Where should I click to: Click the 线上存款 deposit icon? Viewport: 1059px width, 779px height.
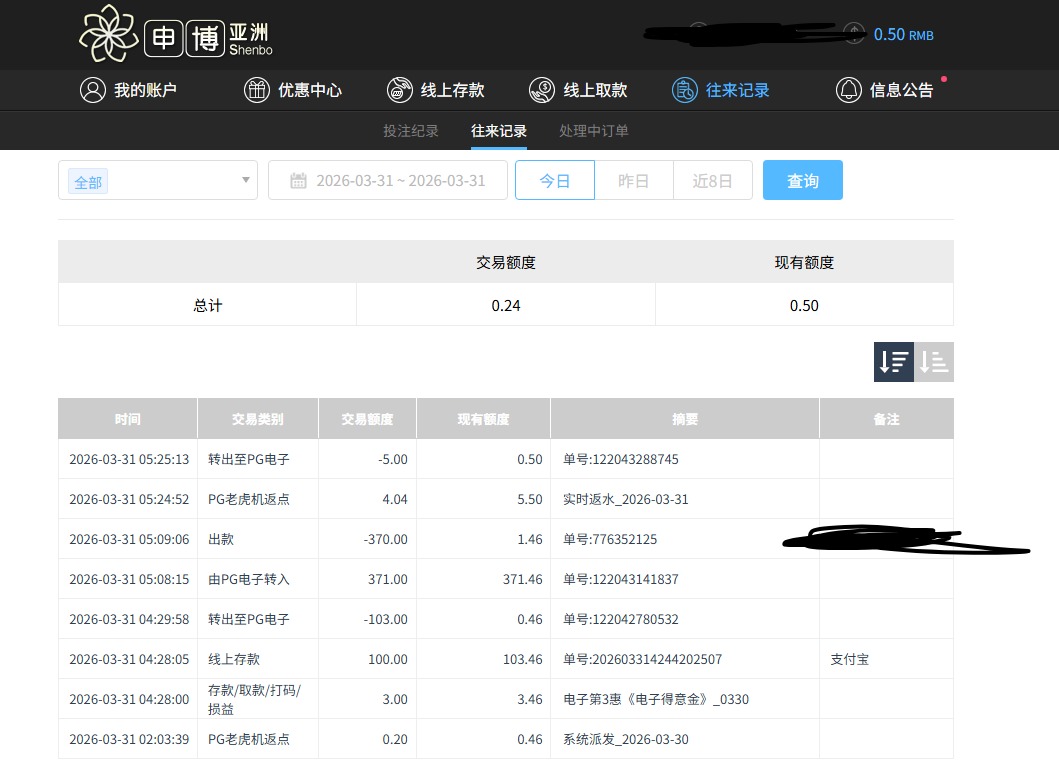pos(400,90)
